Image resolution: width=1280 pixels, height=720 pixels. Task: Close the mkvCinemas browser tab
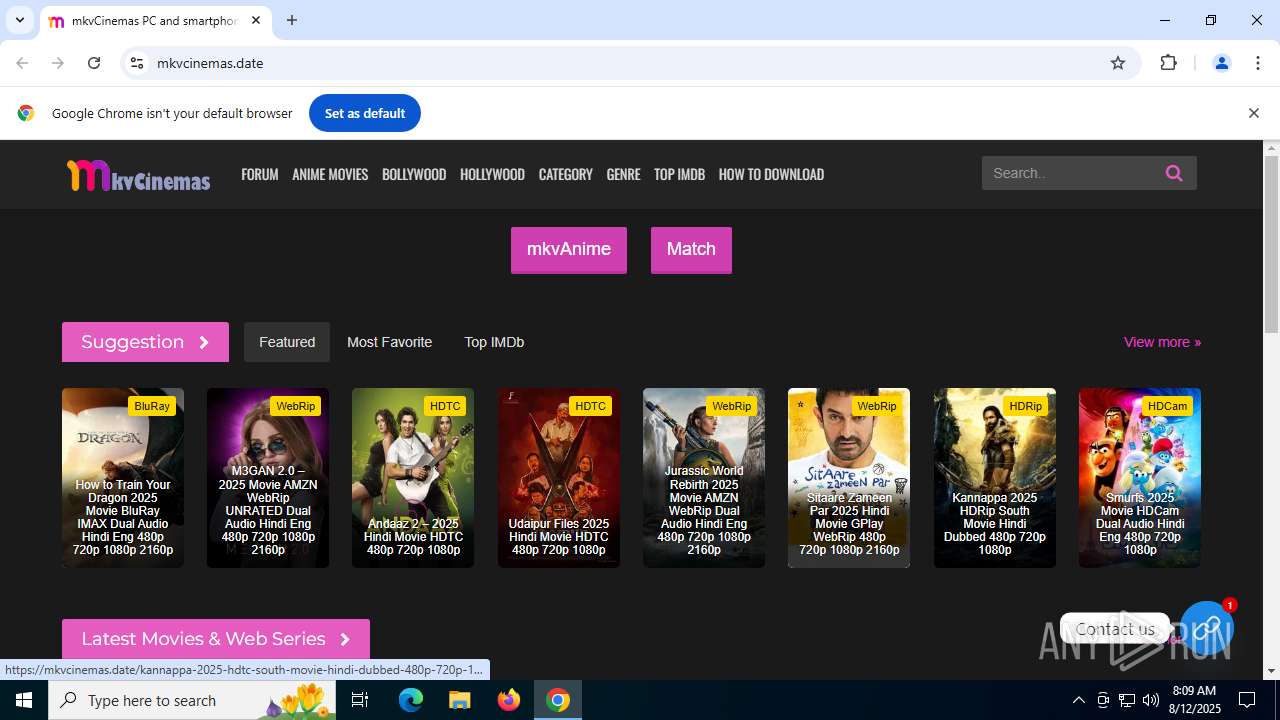tap(256, 20)
